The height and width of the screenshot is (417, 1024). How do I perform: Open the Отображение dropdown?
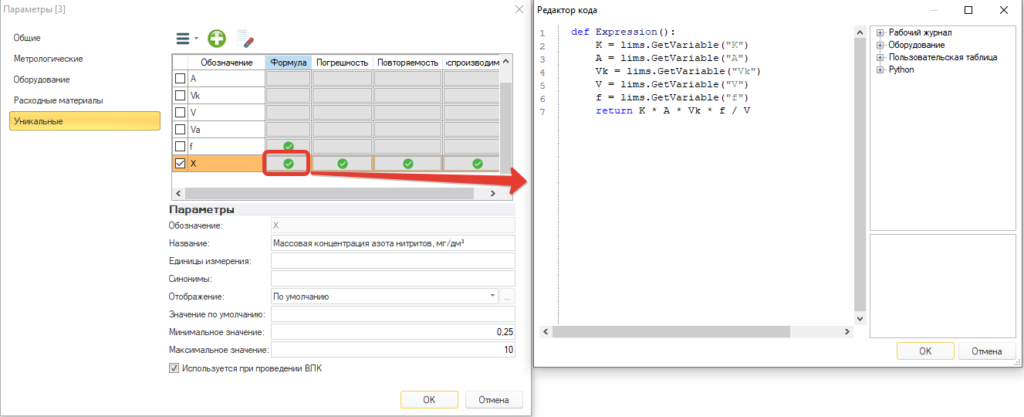point(492,296)
